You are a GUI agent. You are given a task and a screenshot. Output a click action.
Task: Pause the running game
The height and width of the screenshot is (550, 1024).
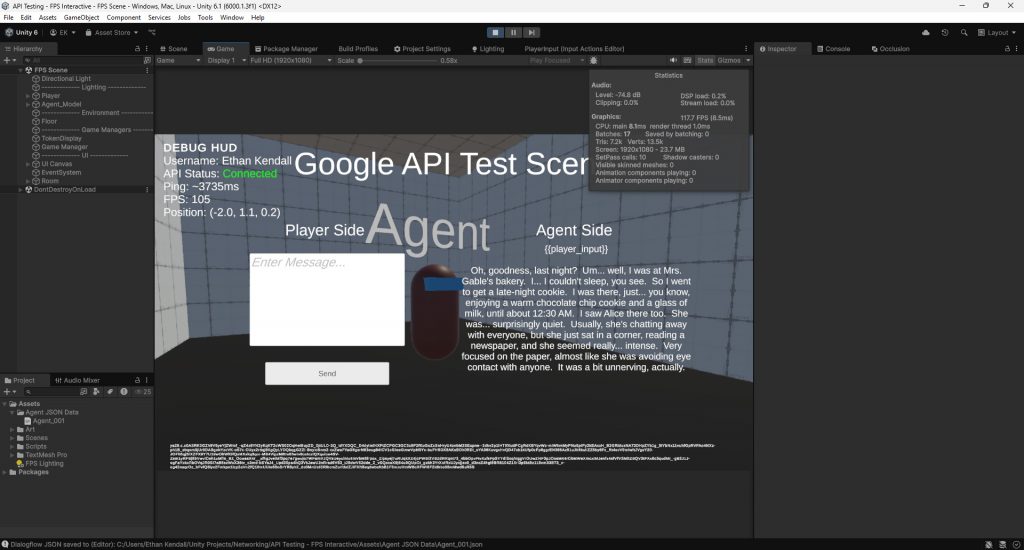512,32
